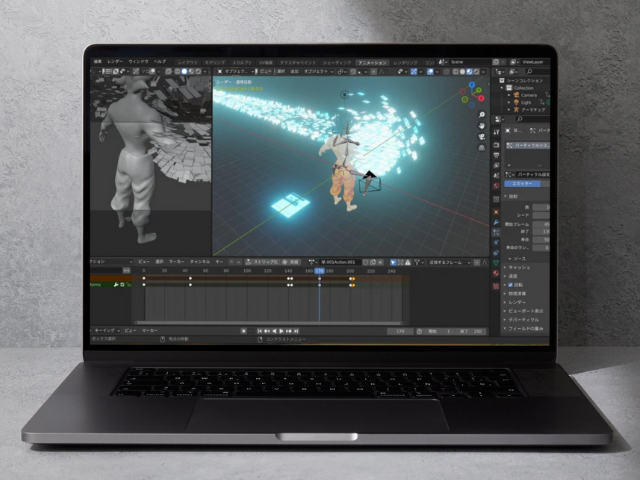
Task: Open the World properties tab icon
Action: (496, 186)
